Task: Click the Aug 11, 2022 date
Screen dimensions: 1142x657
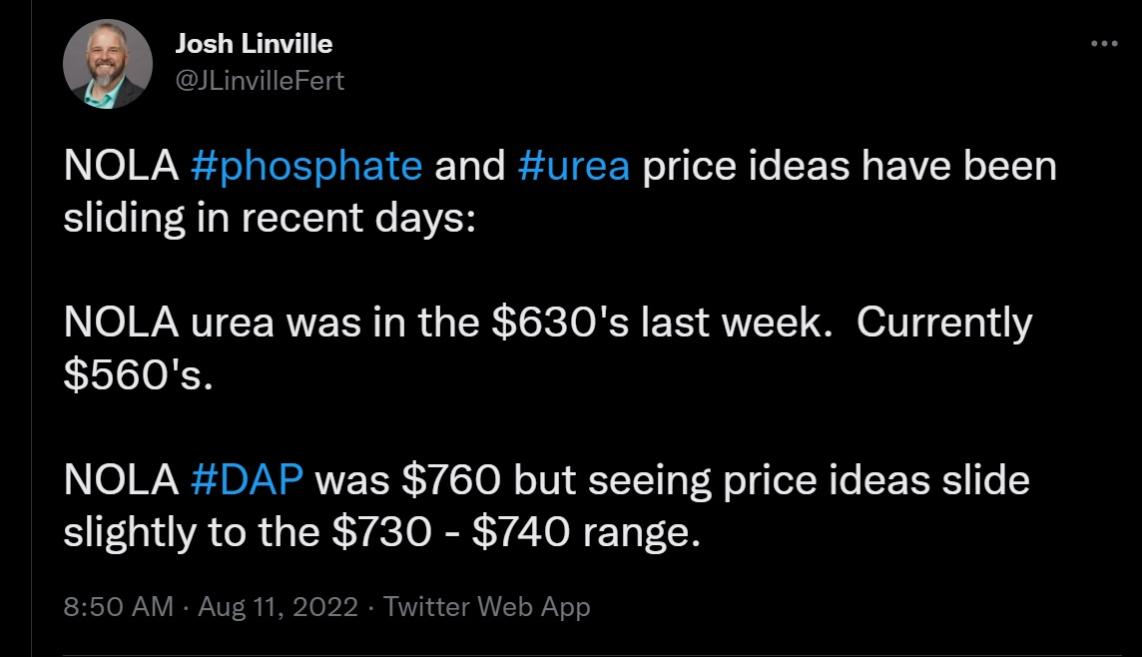Action: [277, 606]
